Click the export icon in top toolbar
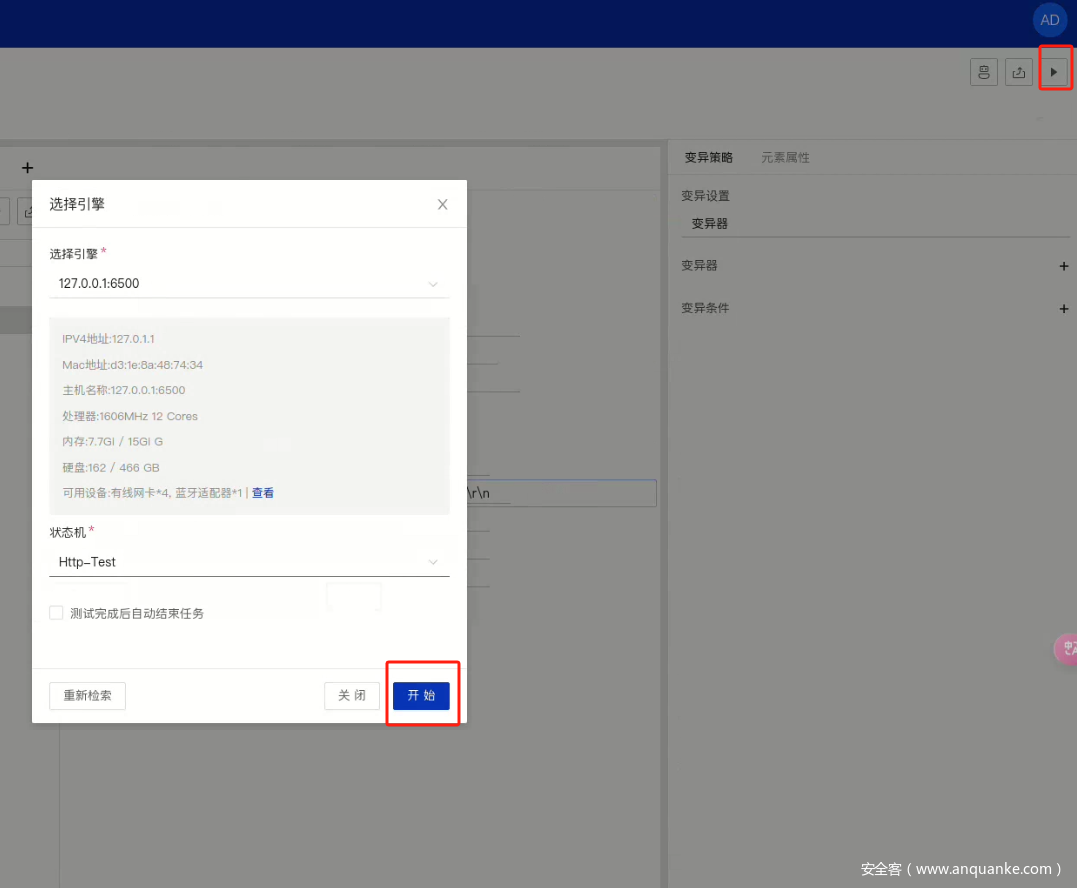This screenshot has height=888, width=1077. 1018,72
